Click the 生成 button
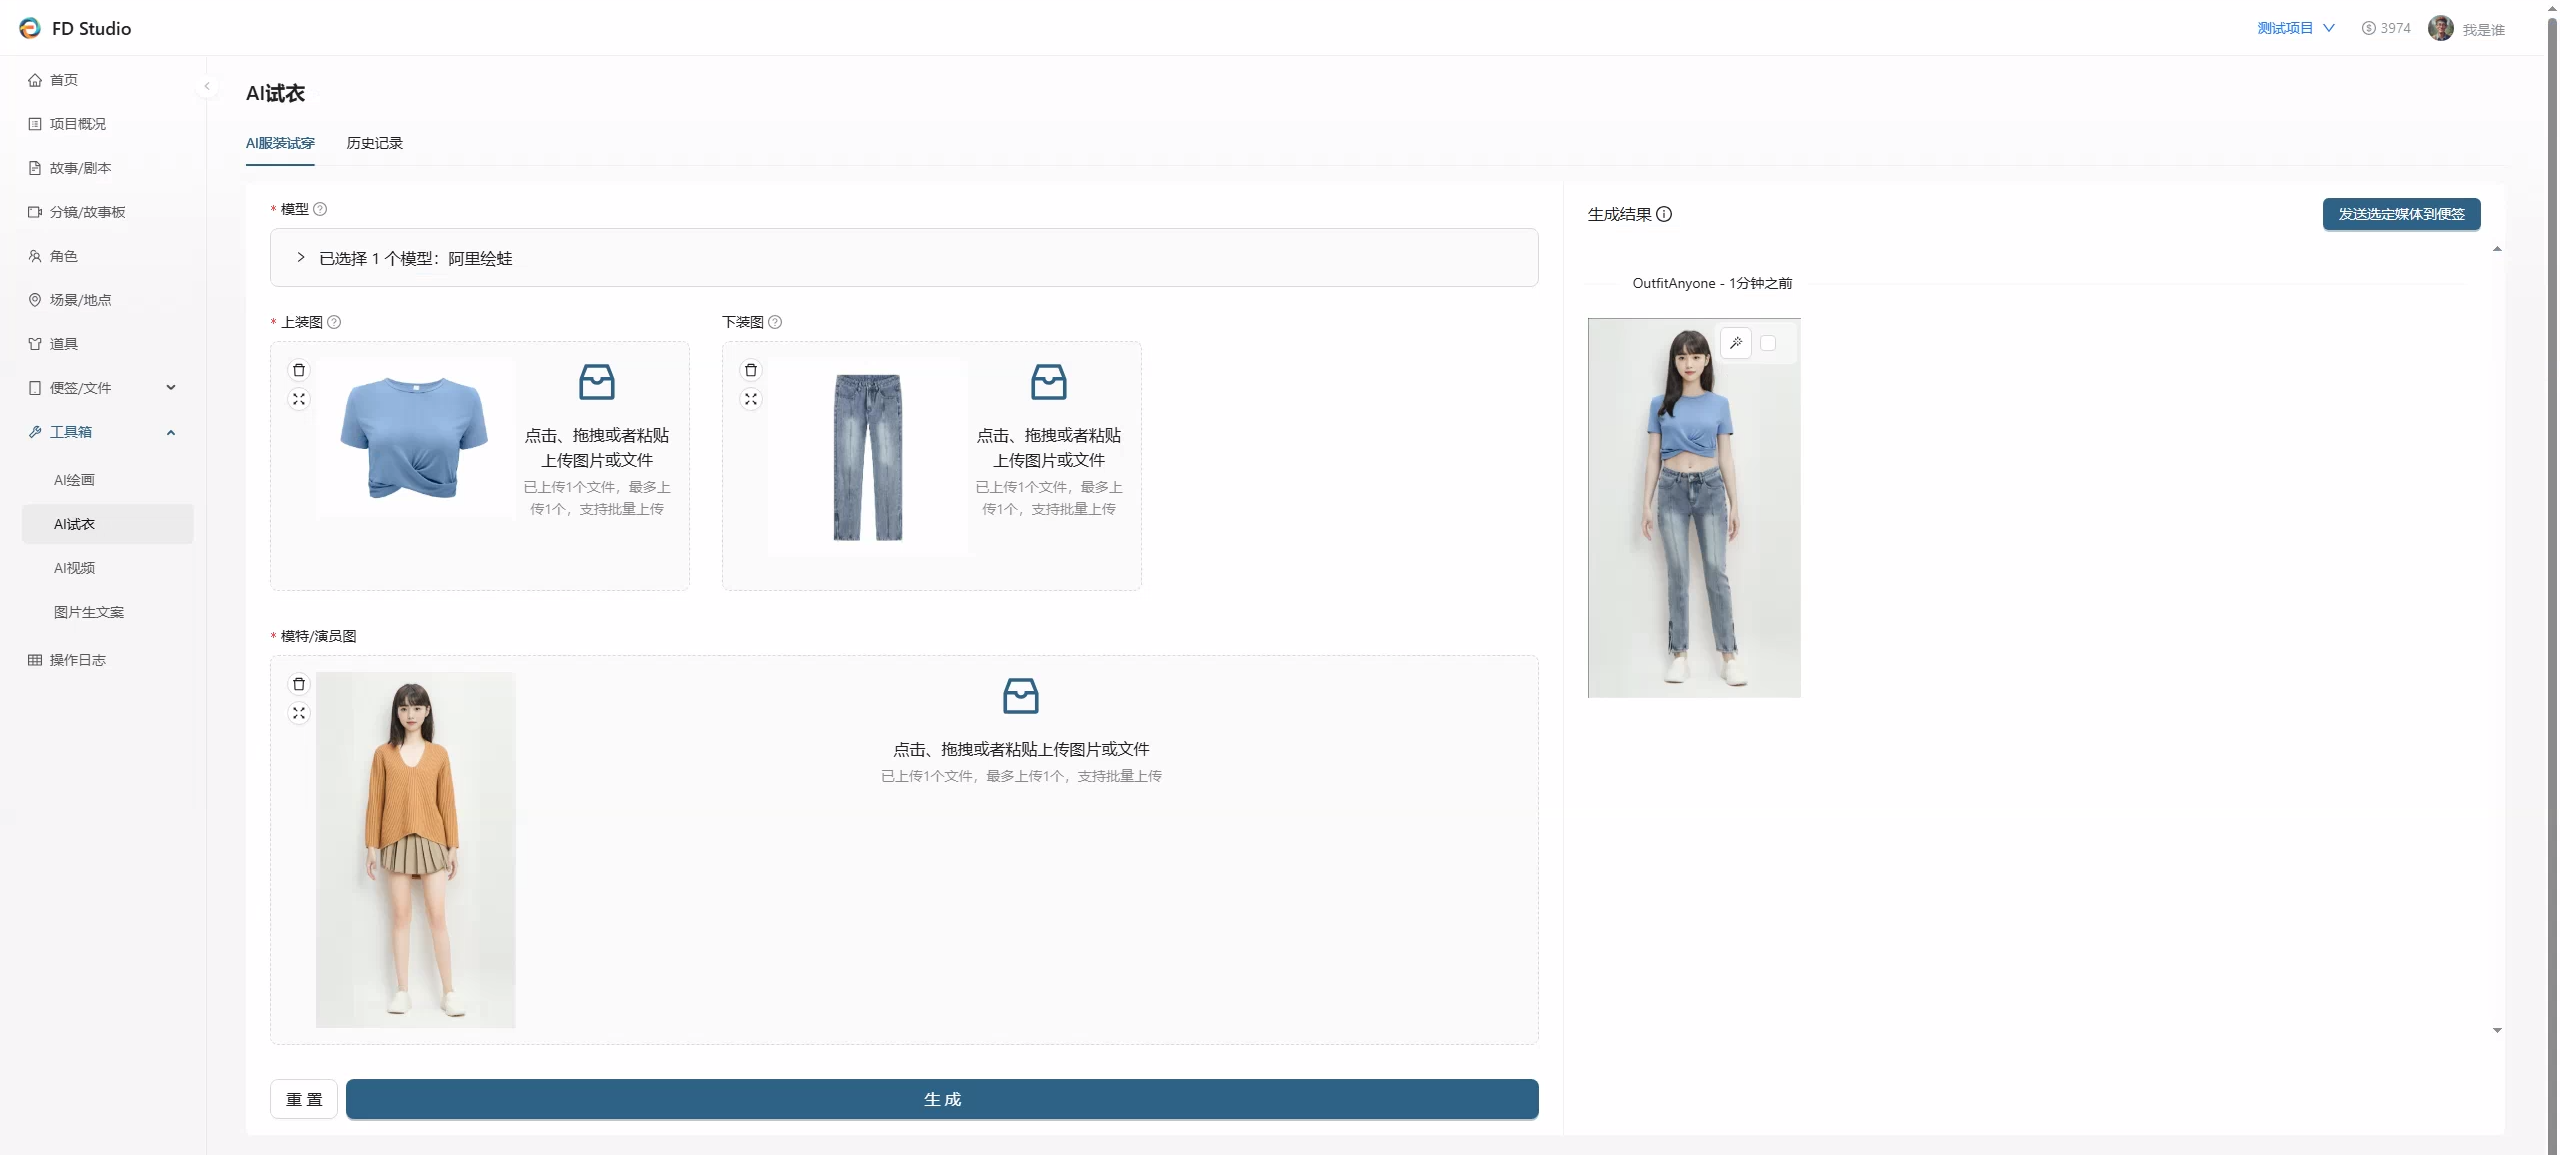Image resolution: width=2560 pixels, height=1155 pixels. 942,1099
